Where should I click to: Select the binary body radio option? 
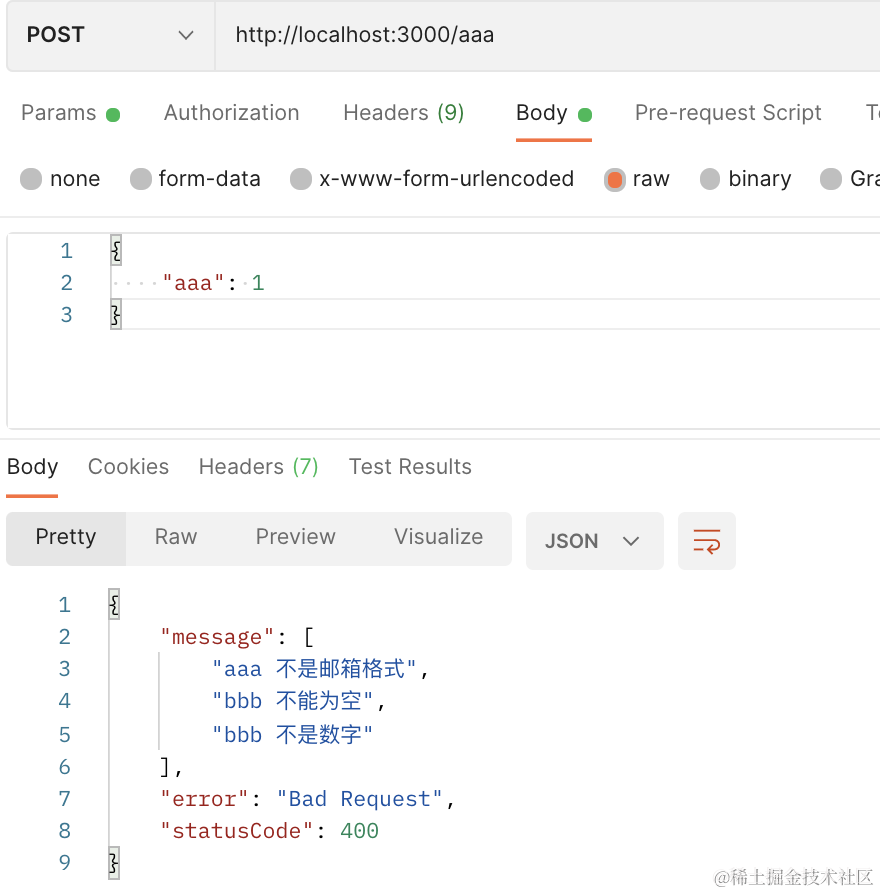[710, 179]
